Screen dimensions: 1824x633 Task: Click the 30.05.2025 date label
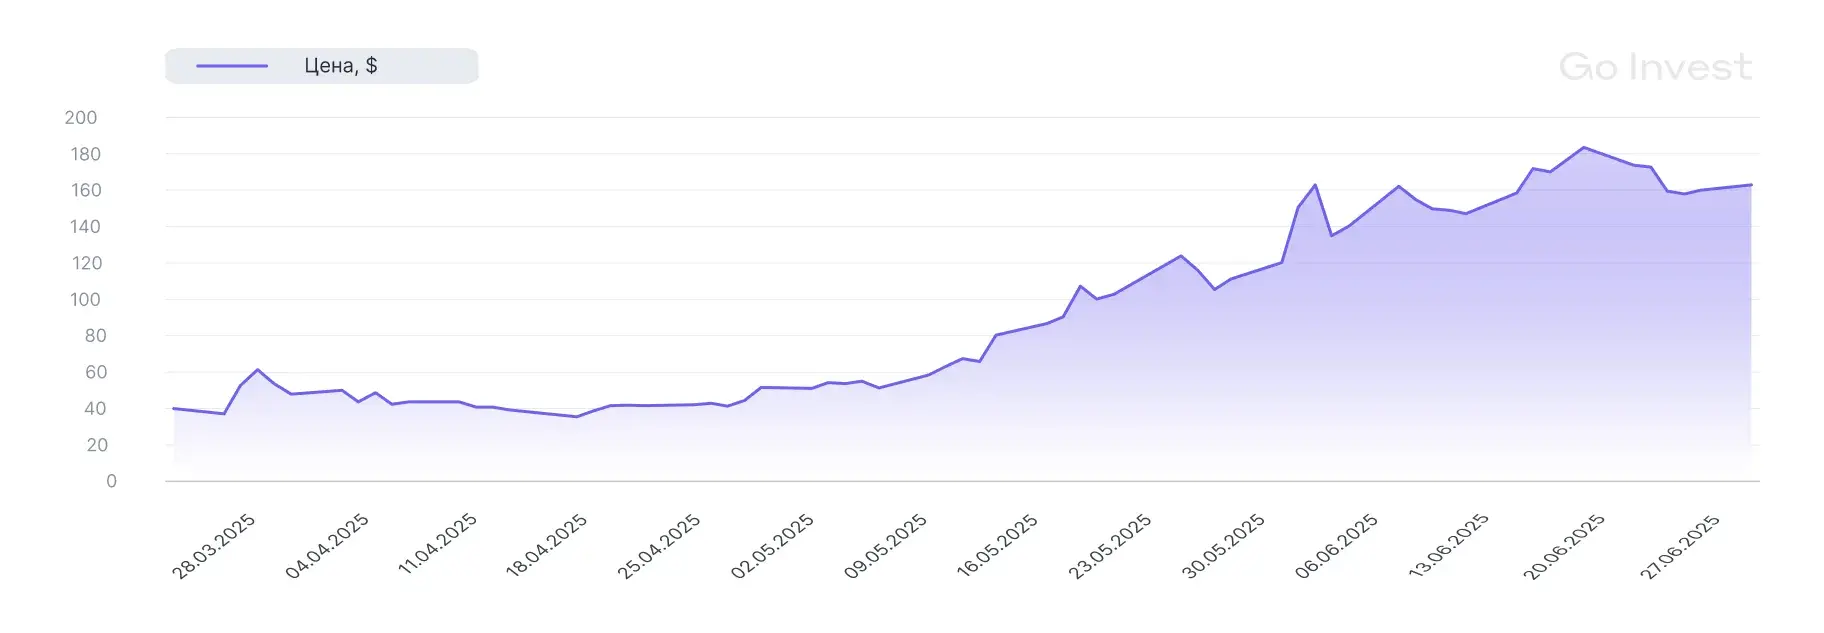click(1223, 546)
